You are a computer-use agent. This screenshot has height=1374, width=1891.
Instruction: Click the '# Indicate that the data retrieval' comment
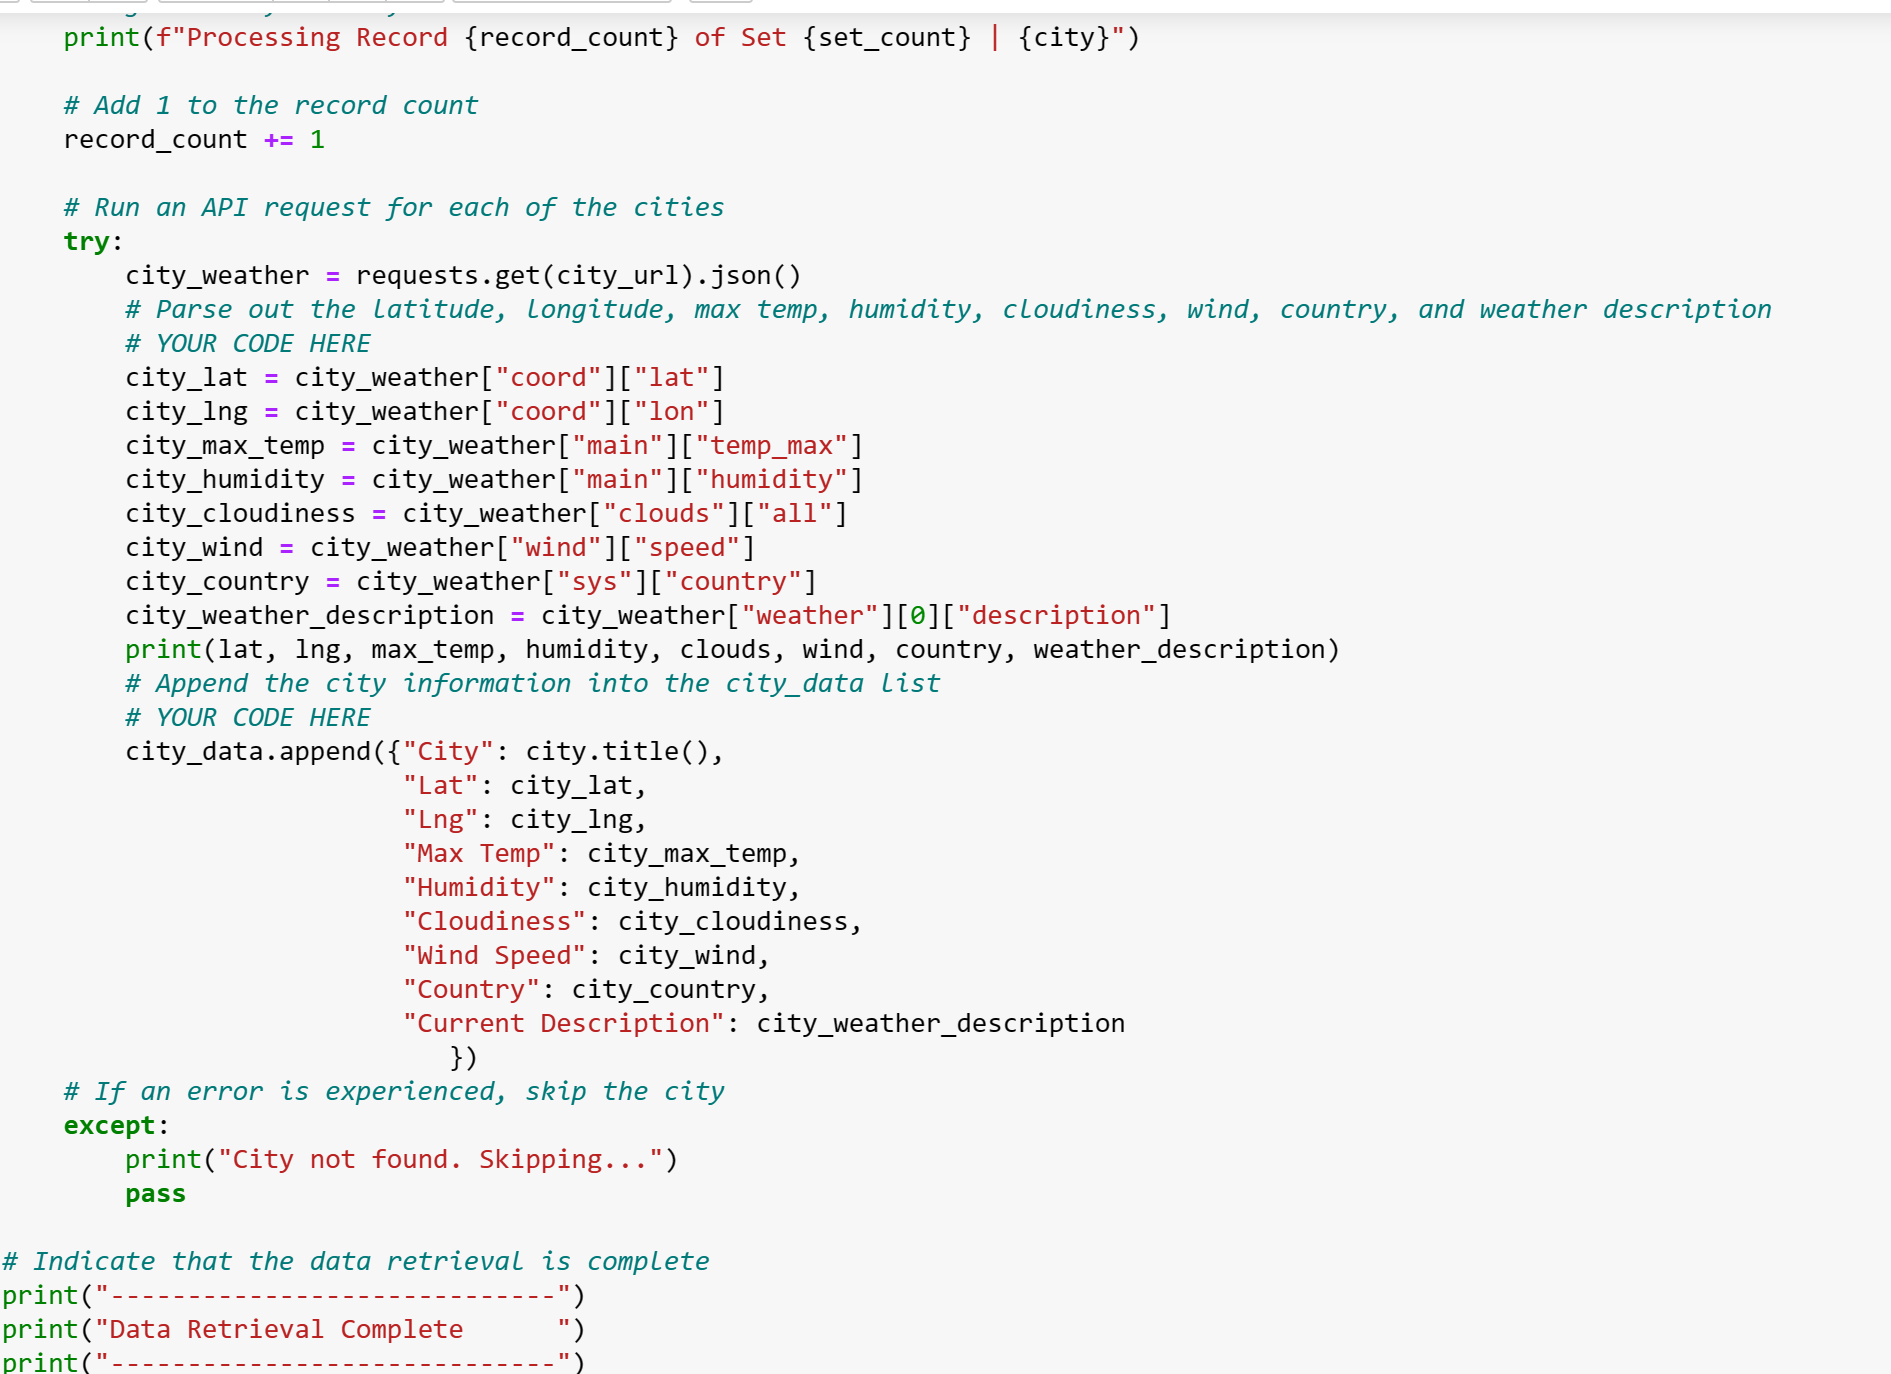pos(356,1262)
